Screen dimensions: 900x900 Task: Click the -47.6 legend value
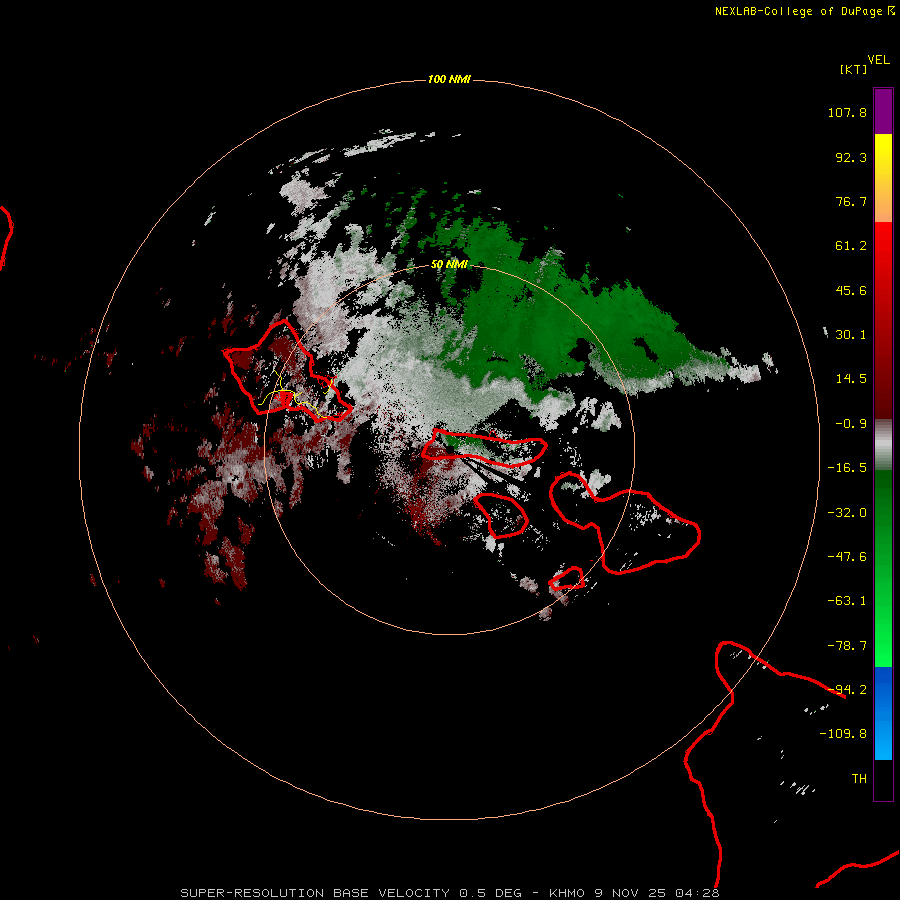847,557
